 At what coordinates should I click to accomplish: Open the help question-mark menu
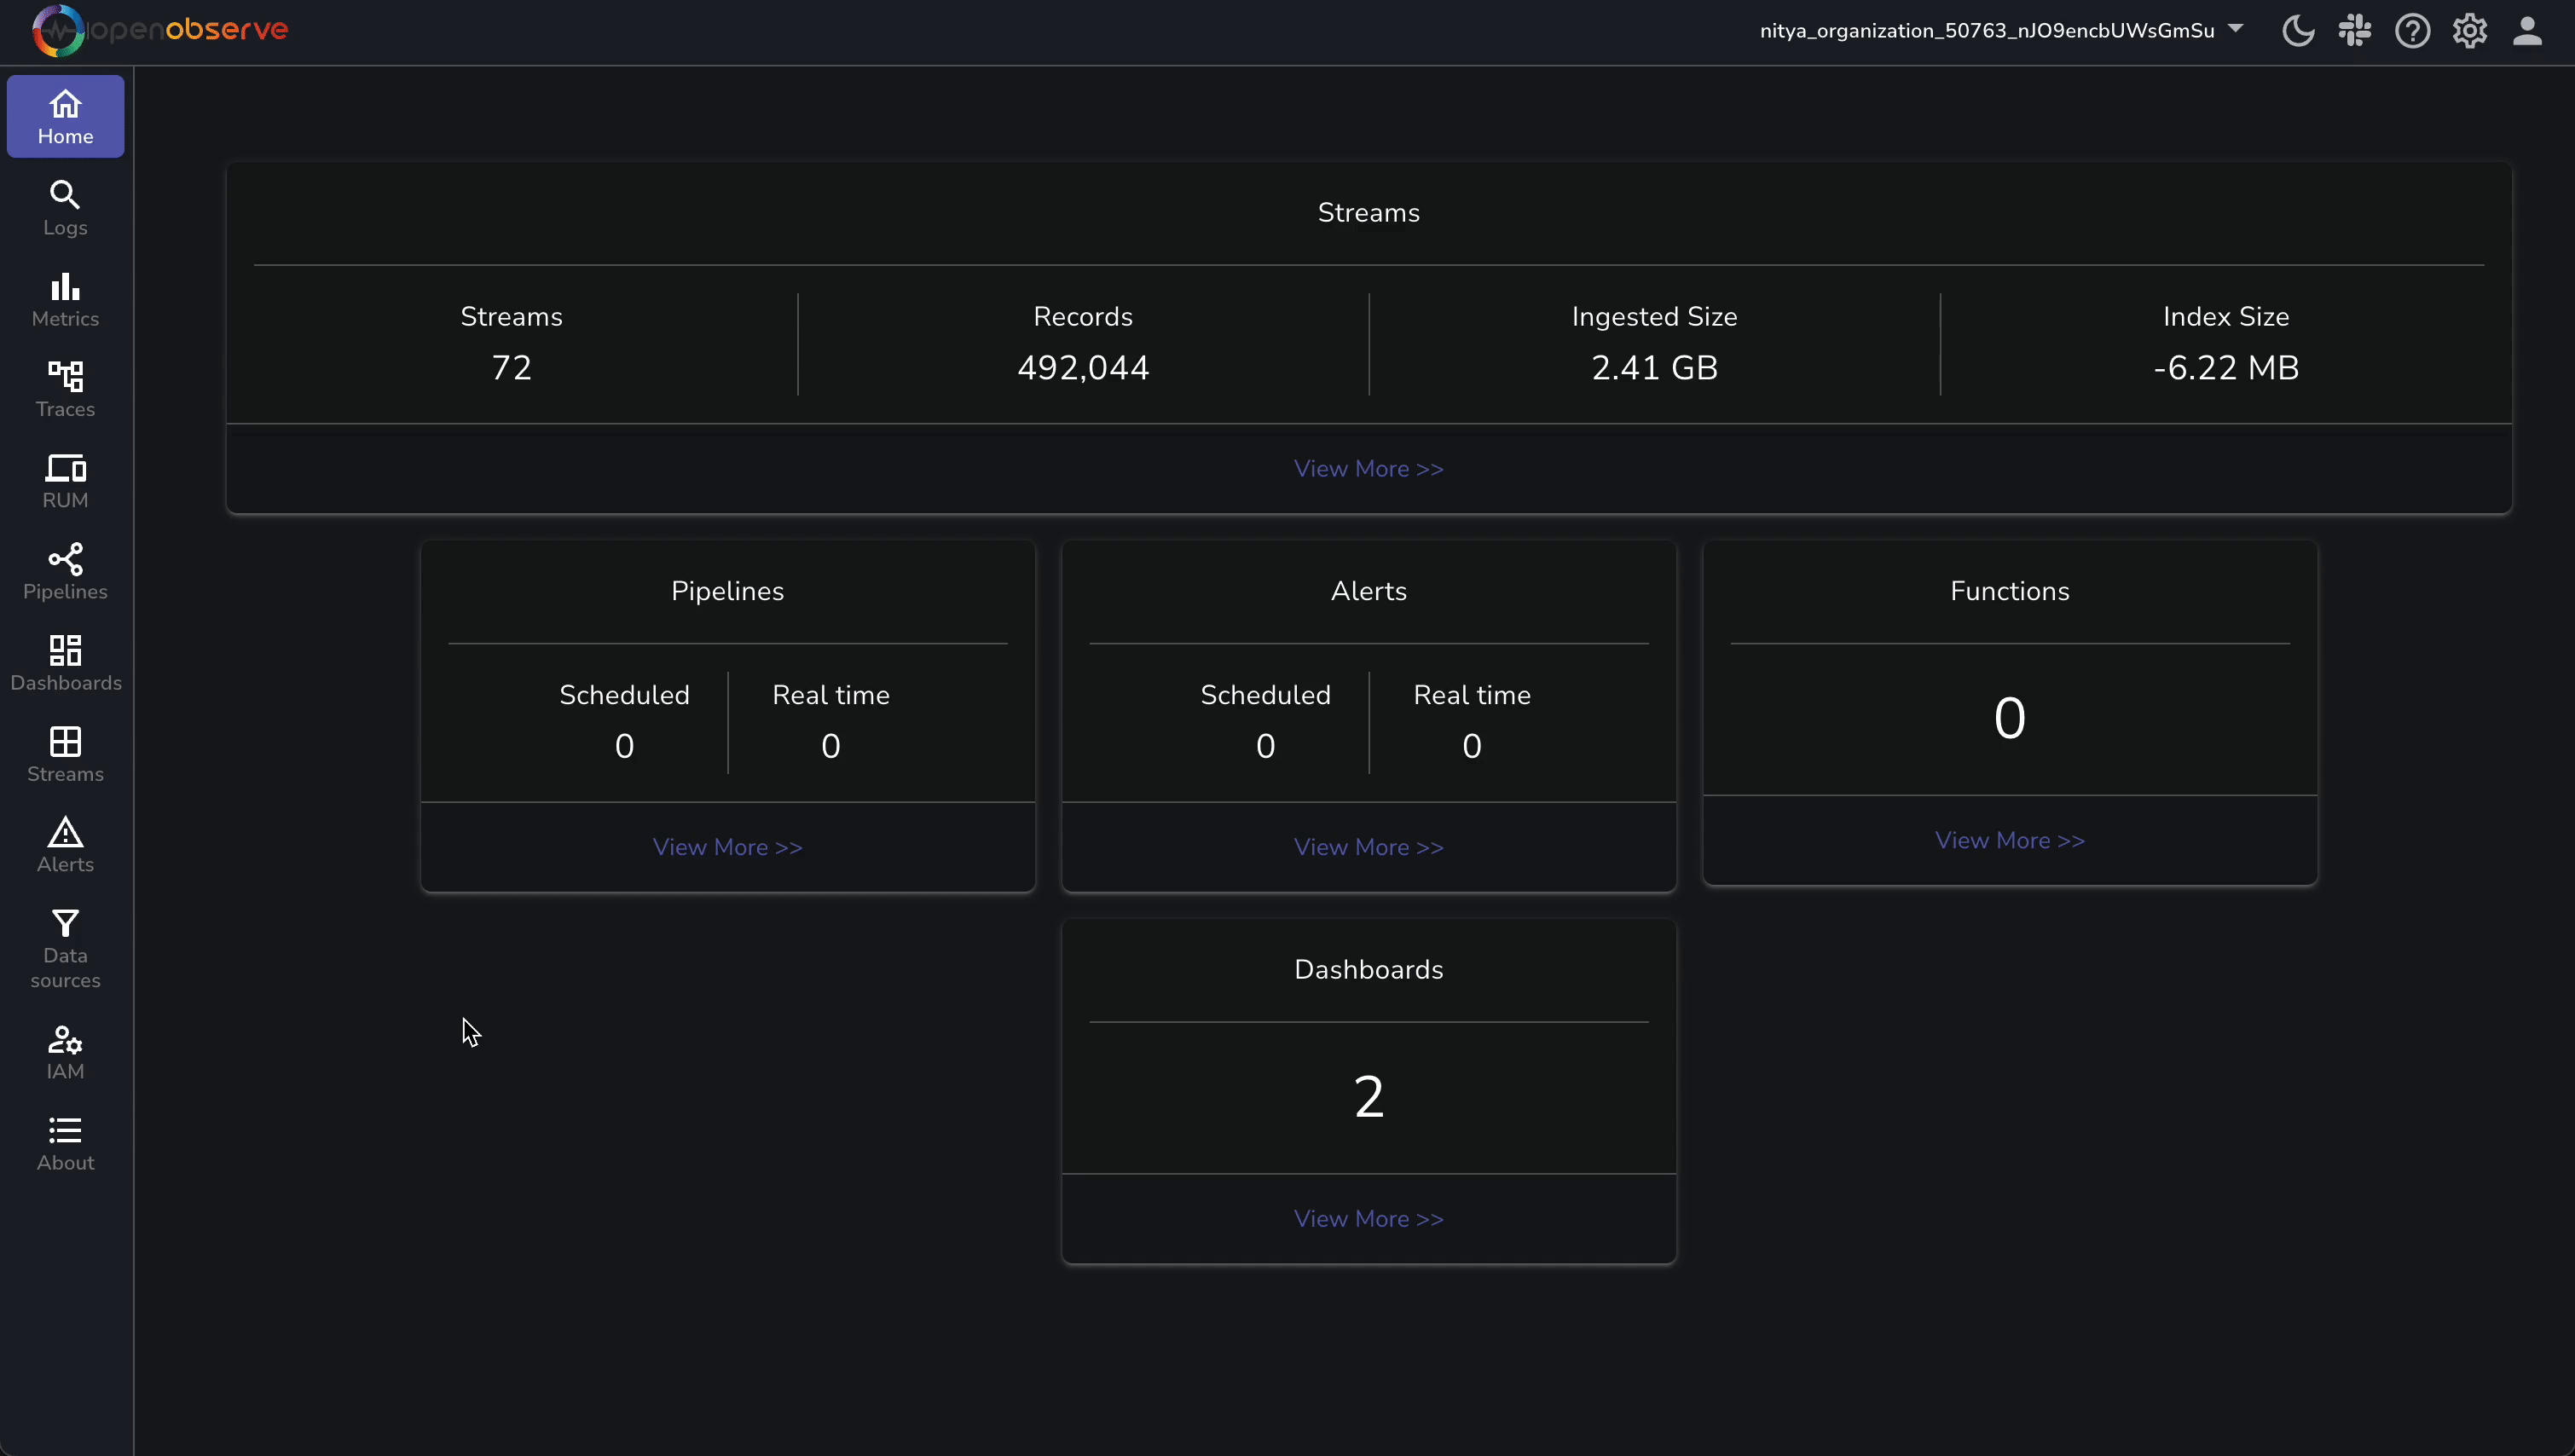tap(2412, 31)
